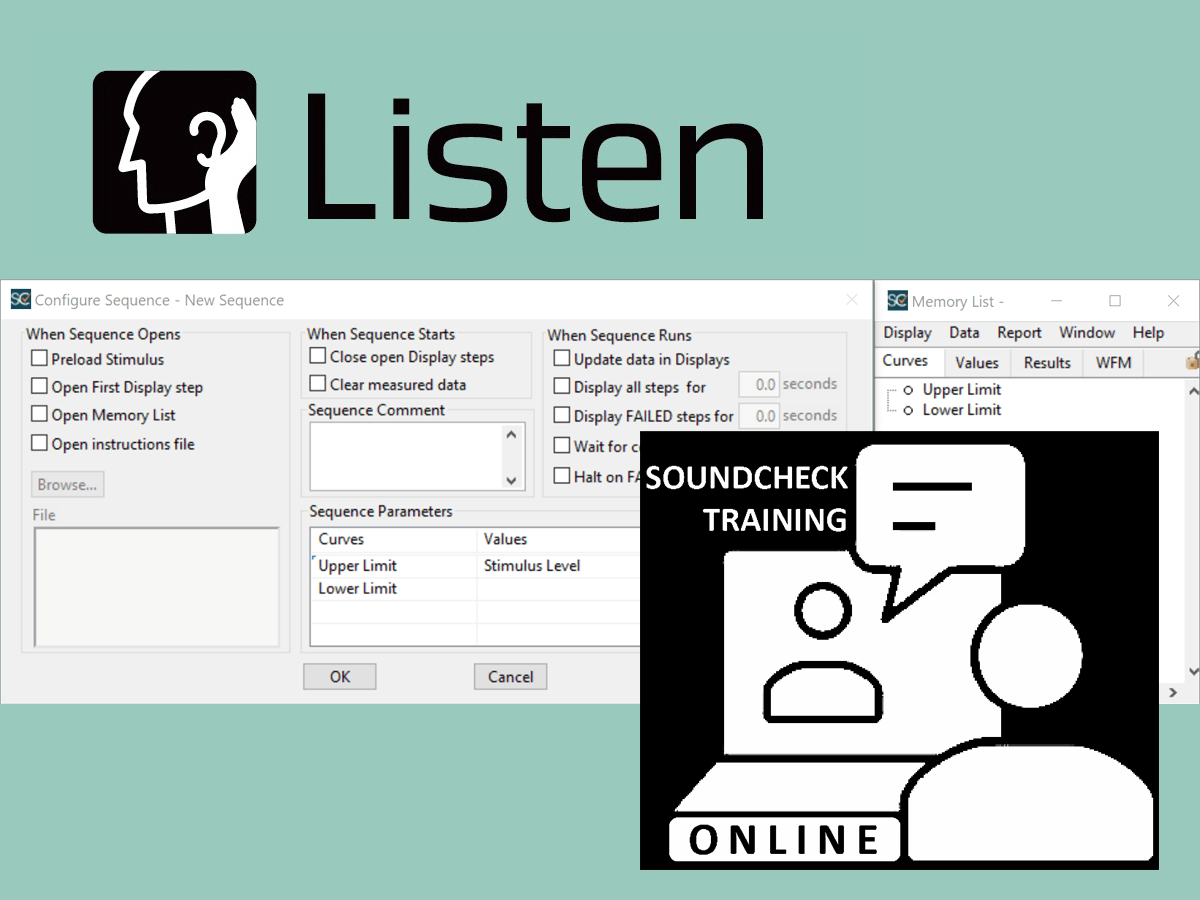
Task: Switch to the Results tab
Action: click(1046, 362)
